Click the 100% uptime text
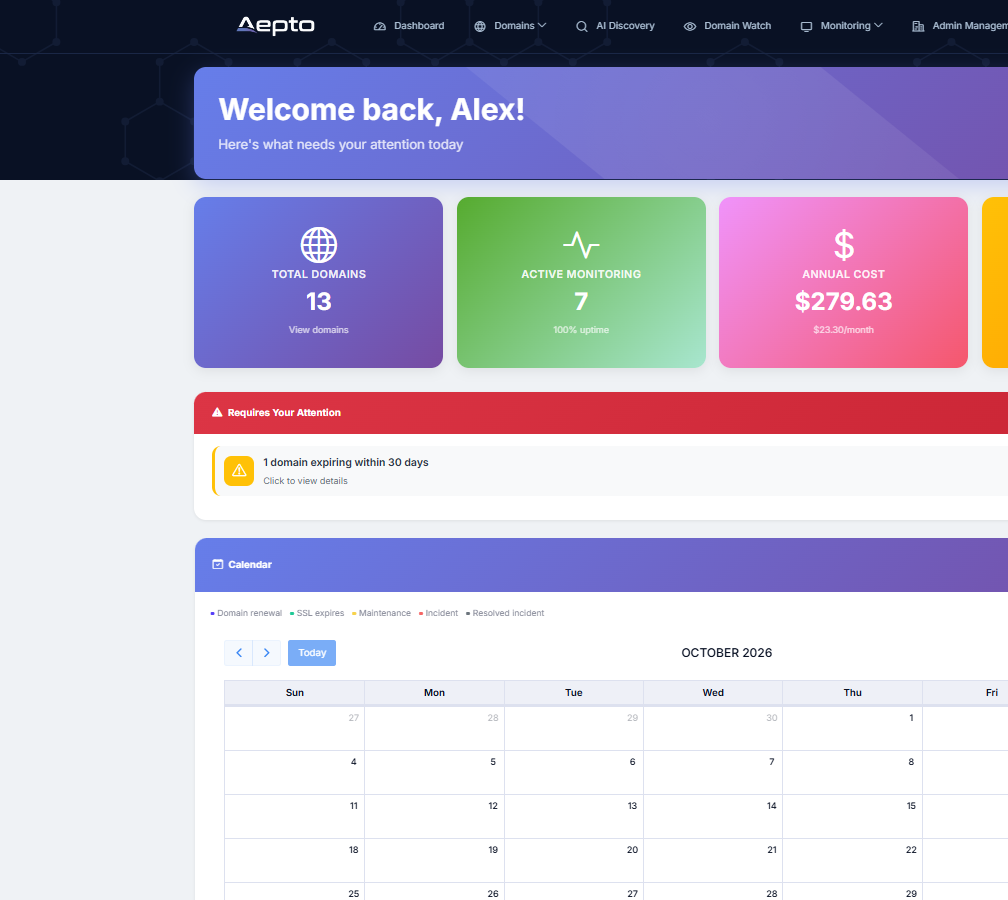This screenshot has width=1008, height=900. [x=581, y=330]
